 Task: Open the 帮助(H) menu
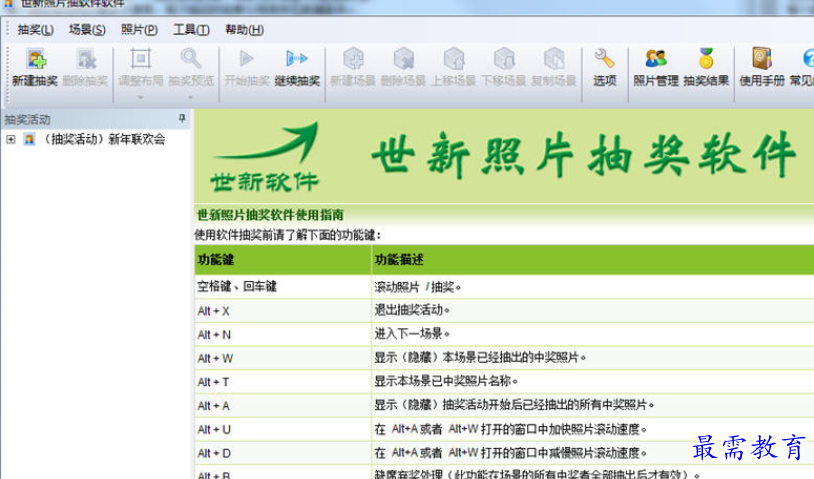coord(244,30)
